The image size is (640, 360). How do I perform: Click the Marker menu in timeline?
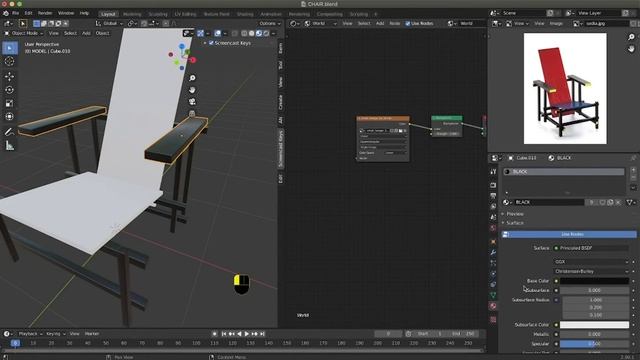click(x=92, y=334)
